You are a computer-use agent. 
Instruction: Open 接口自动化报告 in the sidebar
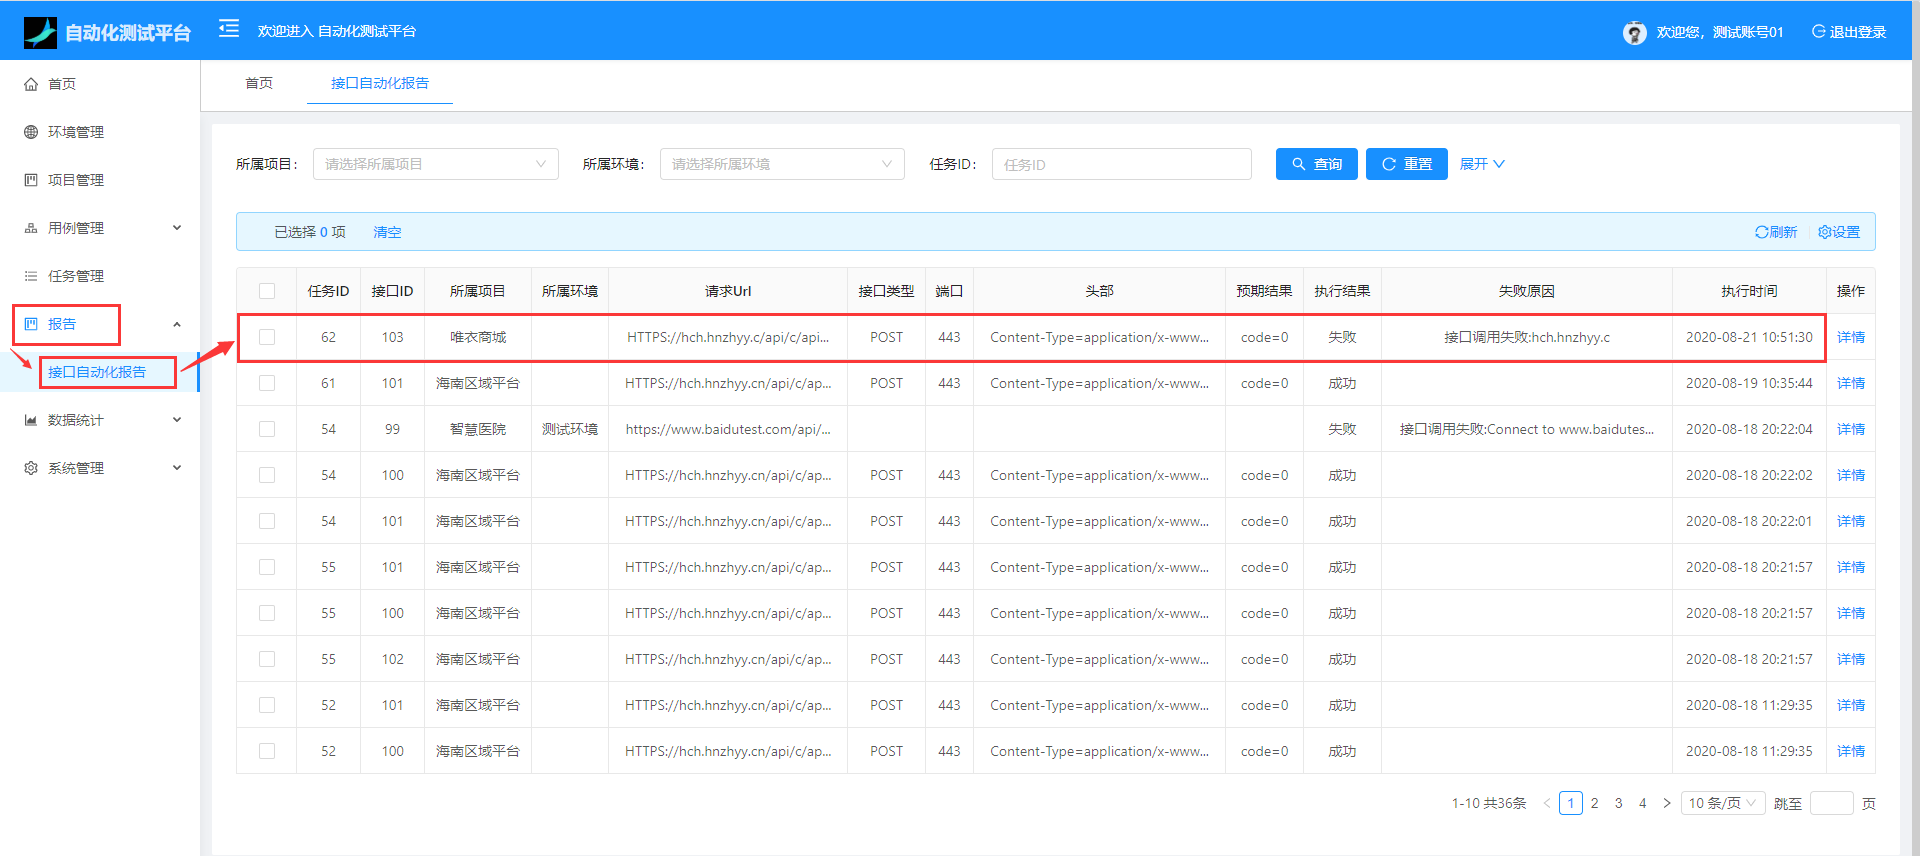97,372
